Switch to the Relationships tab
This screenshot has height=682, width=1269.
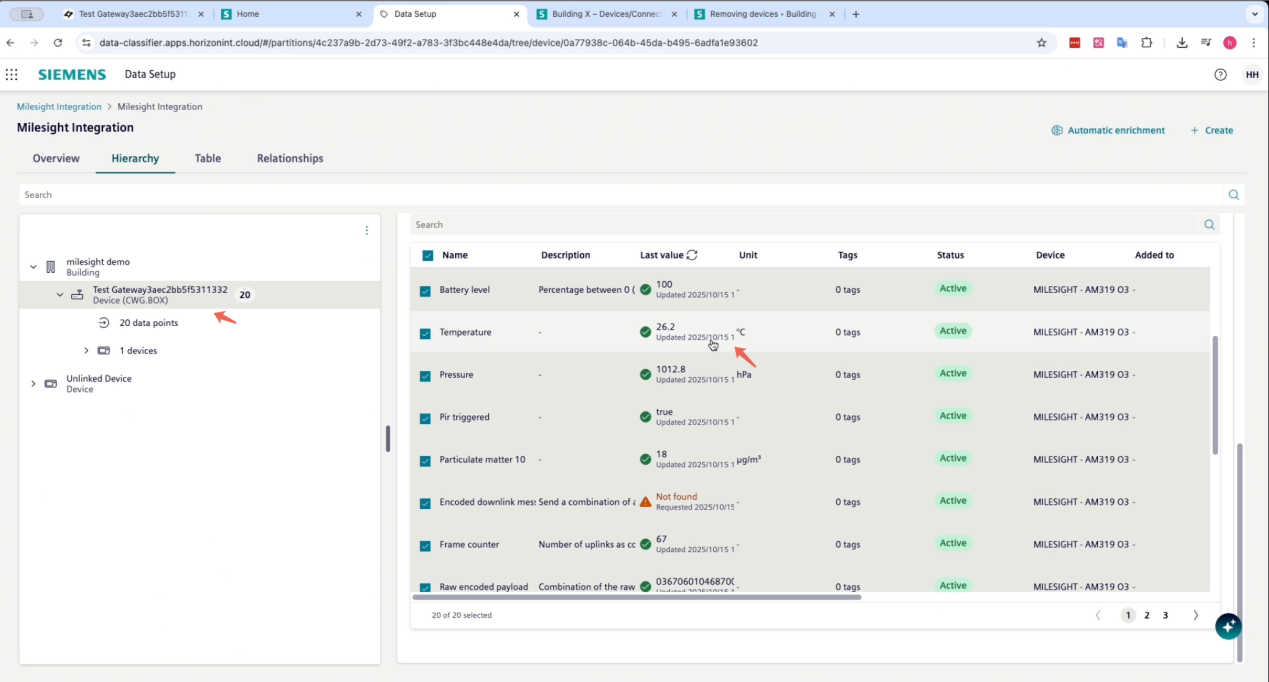(x=290, y=158)
